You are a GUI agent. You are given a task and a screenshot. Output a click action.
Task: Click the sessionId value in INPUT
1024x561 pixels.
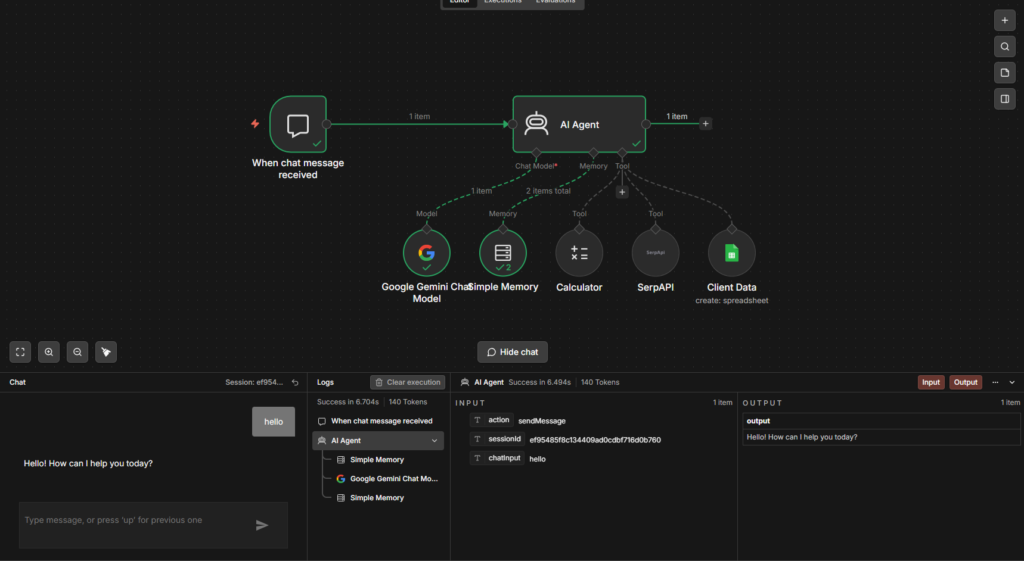click(595, 440)
